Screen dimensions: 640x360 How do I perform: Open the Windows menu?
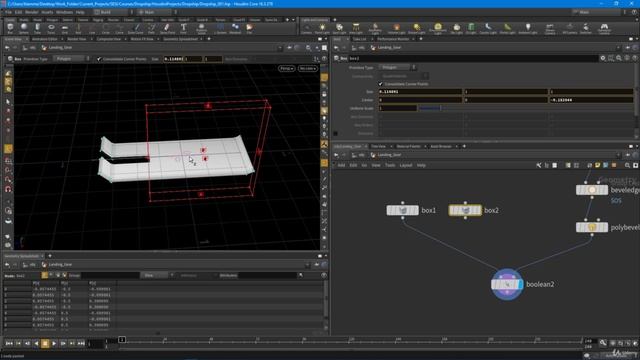click(64, 12)
